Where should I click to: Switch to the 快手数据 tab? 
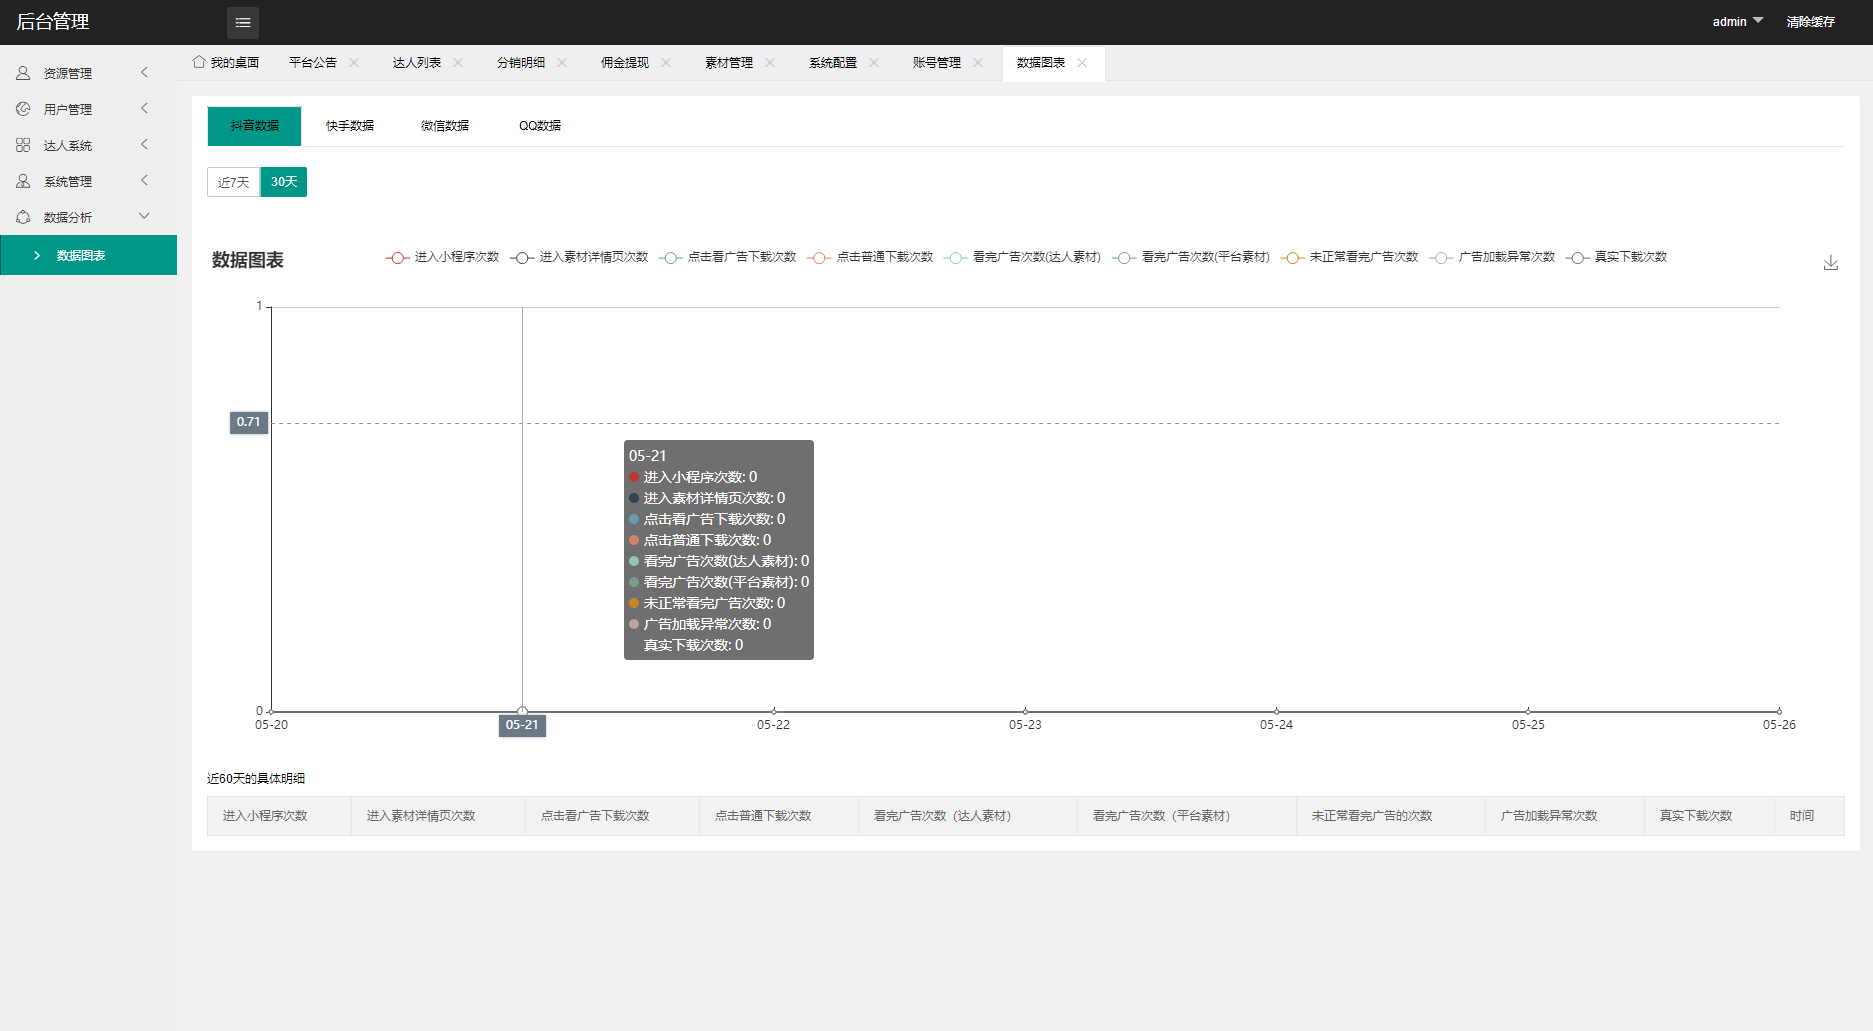tap(349, 125)
